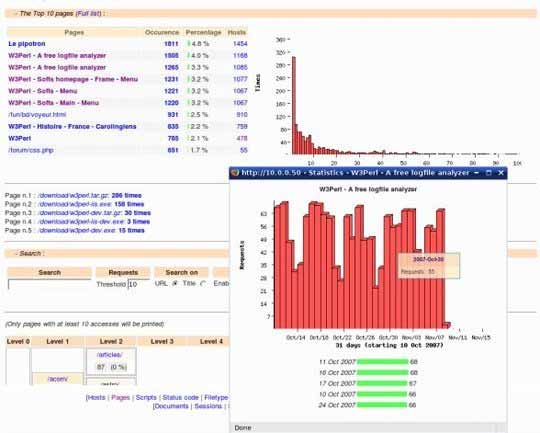Viewport: 540px width, 433px height.
Task: Click the Status code link in footer navigation
Action: (x=180, y=398)
